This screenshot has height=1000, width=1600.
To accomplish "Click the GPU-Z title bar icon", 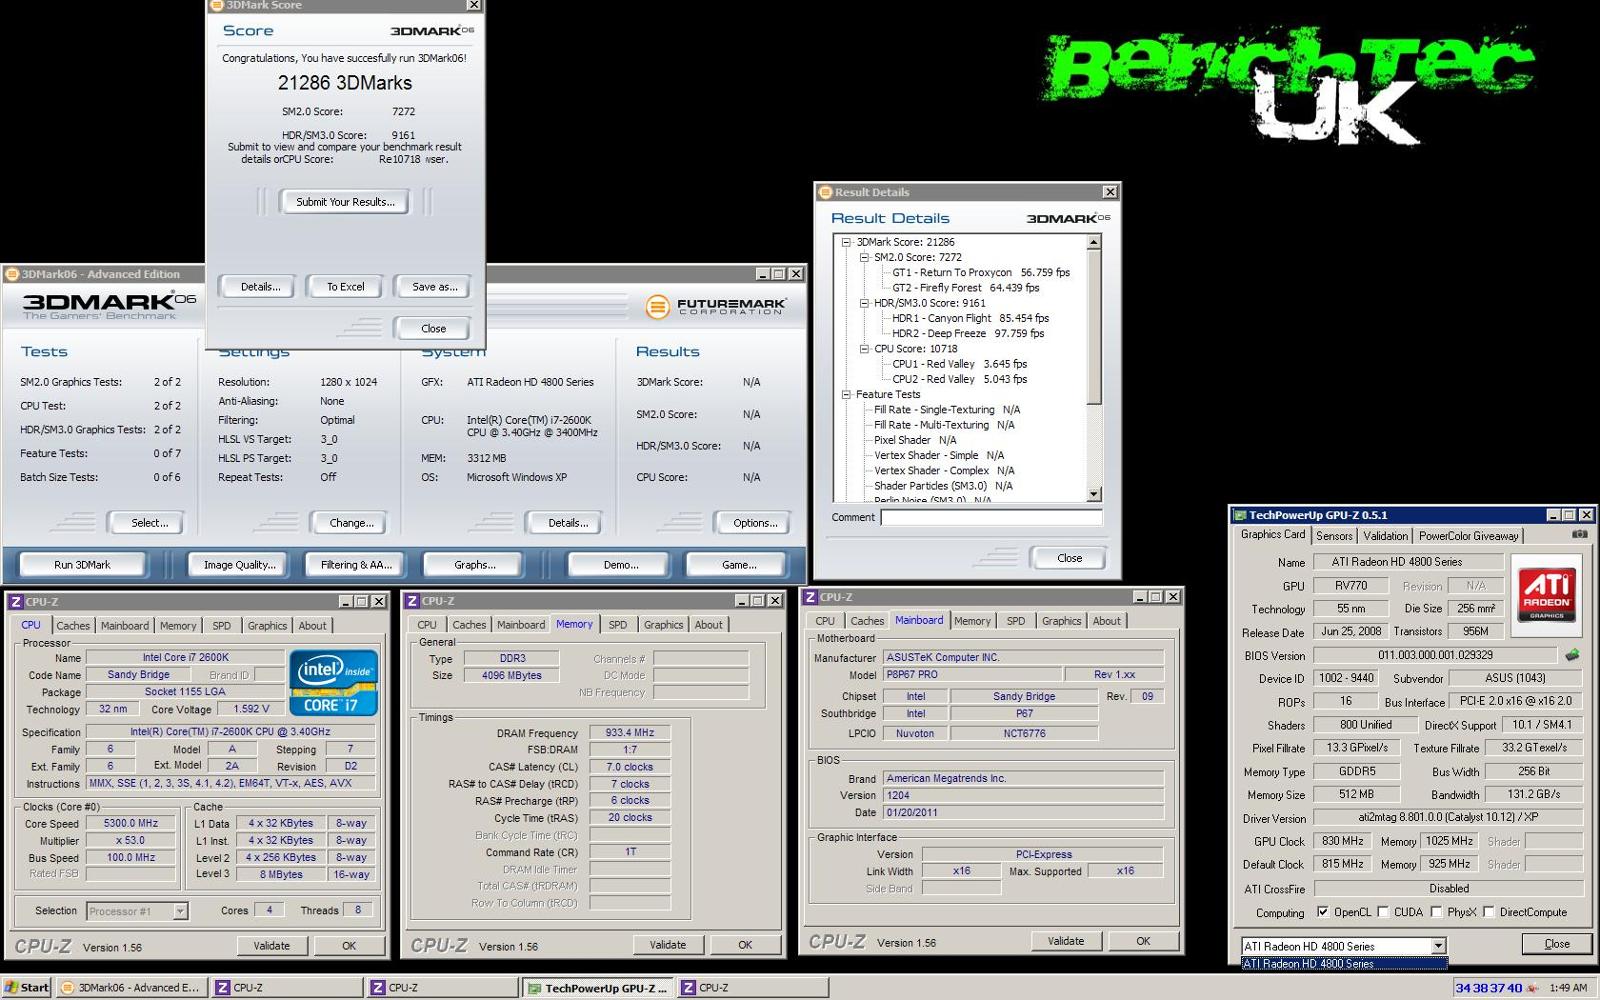I will coord(1240,515).
